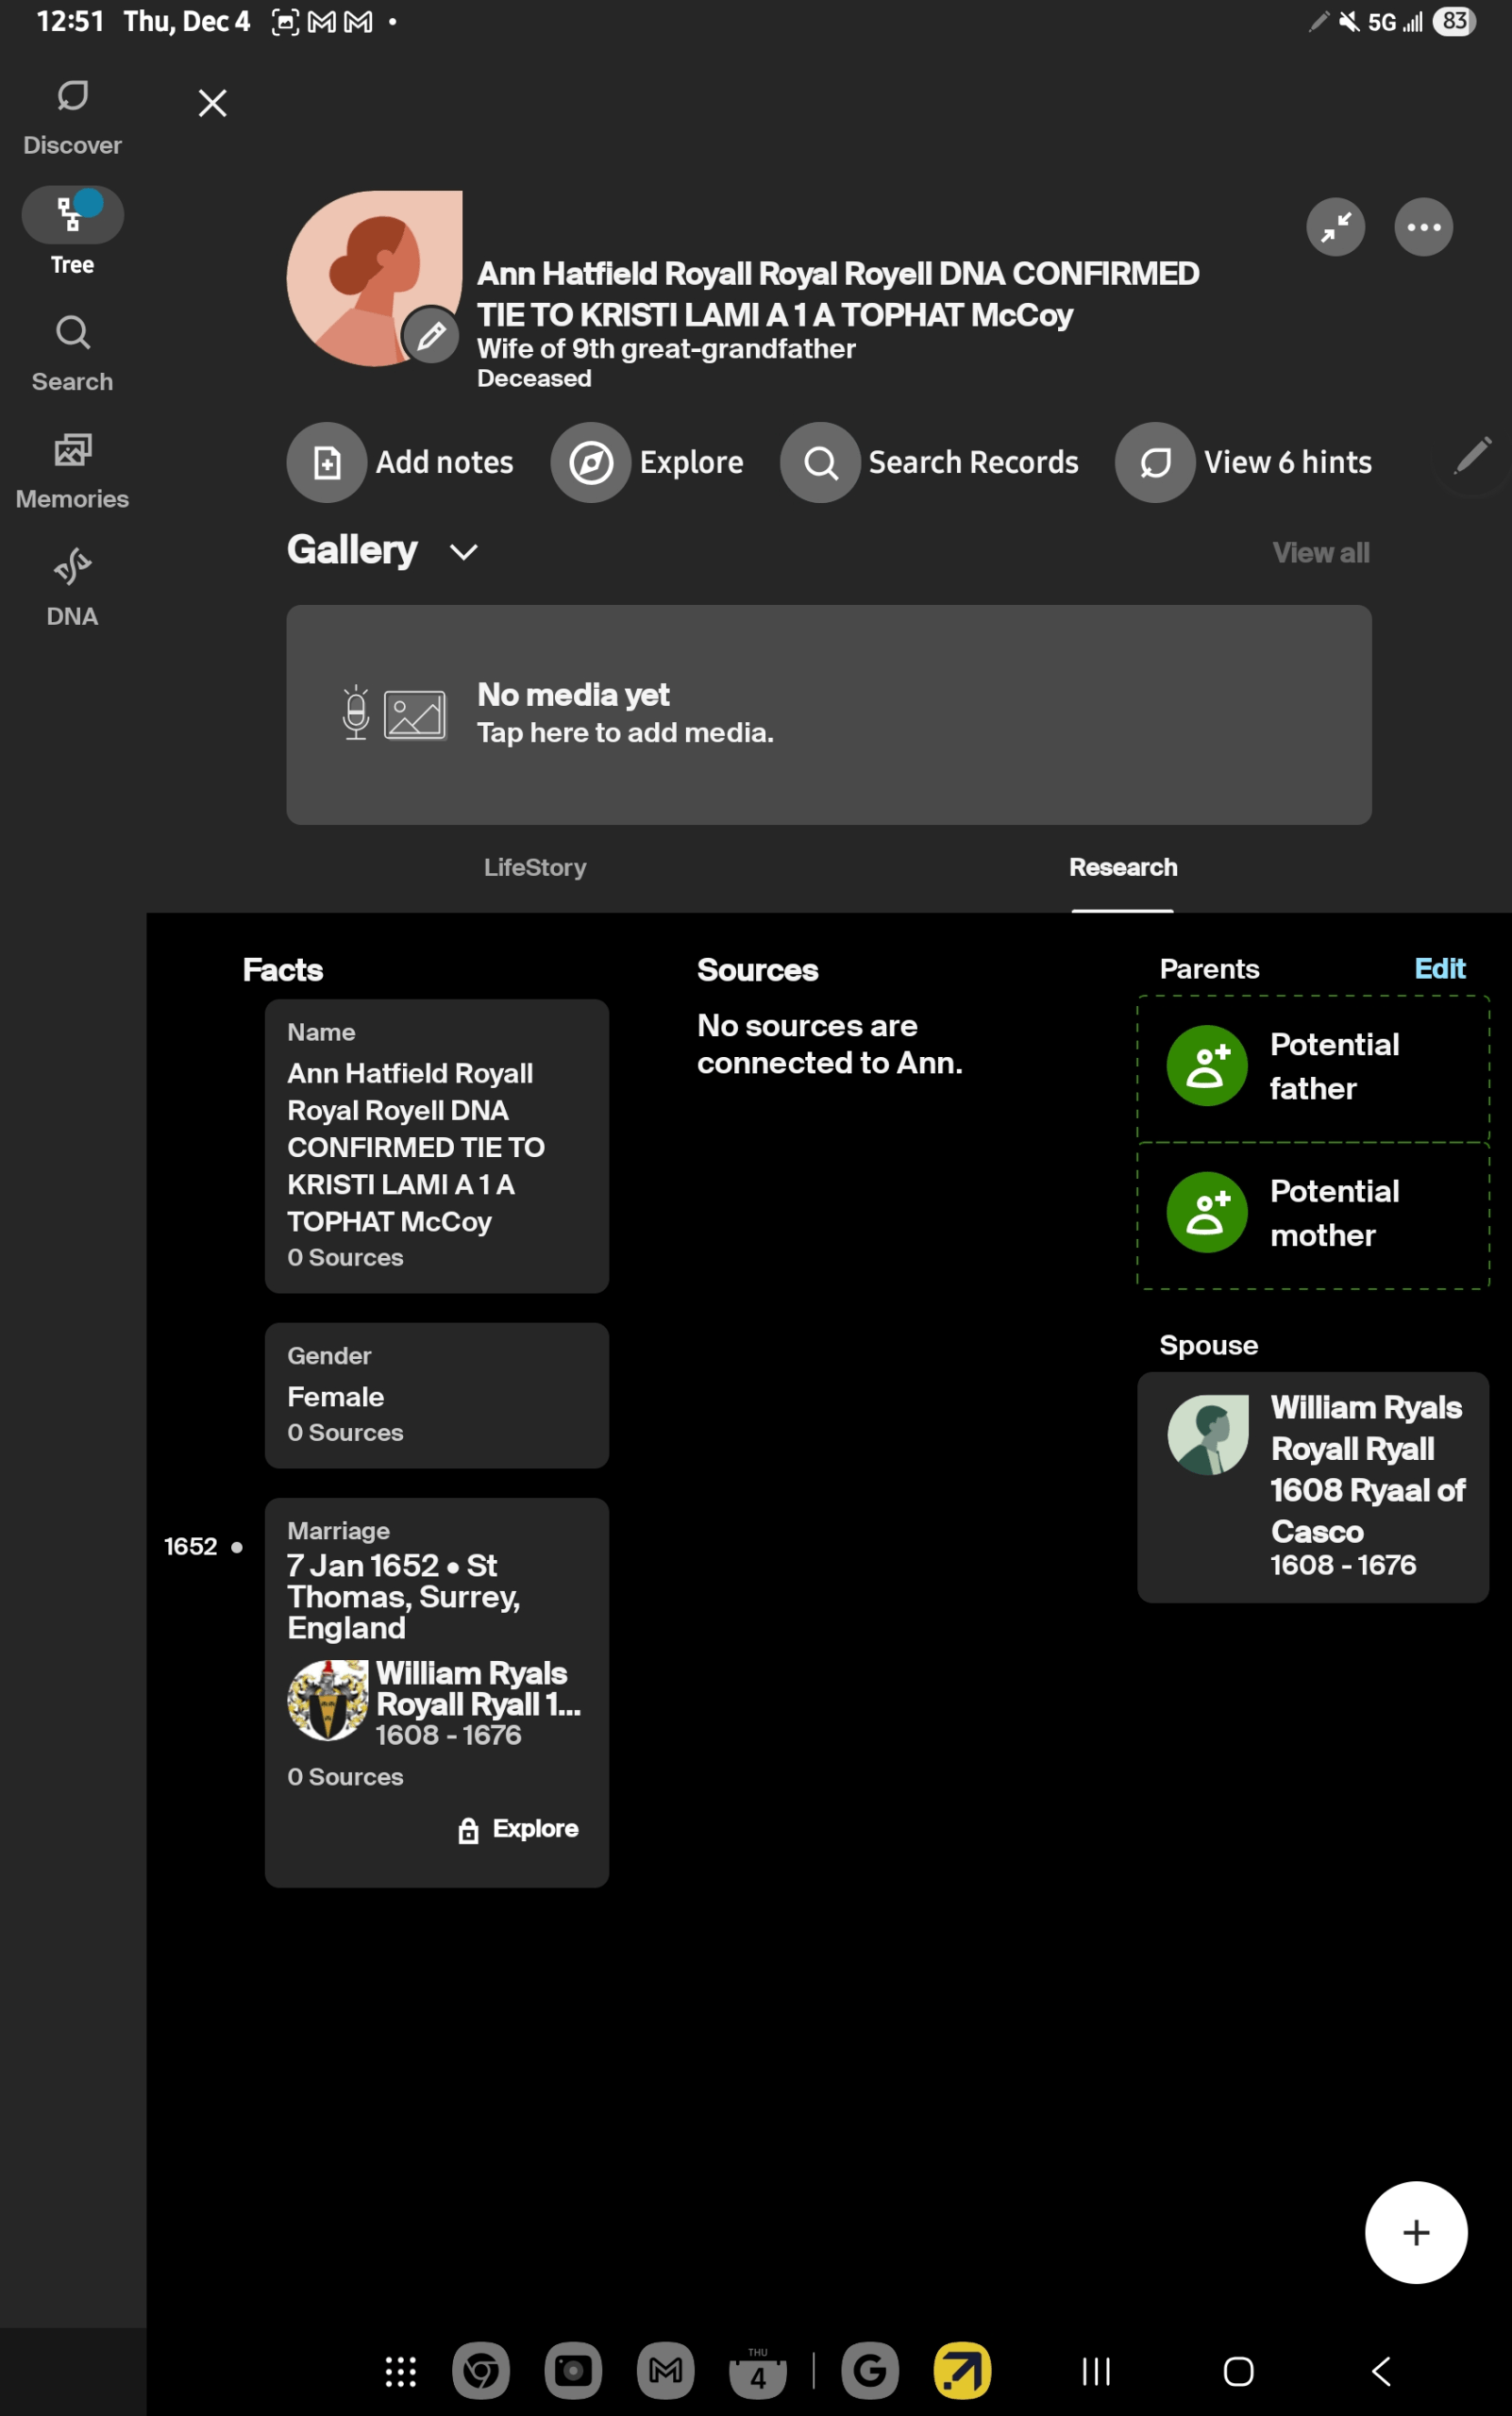Switch to the LifeStory tab
1512x2416 pixels.
click(x=535, y=867)
